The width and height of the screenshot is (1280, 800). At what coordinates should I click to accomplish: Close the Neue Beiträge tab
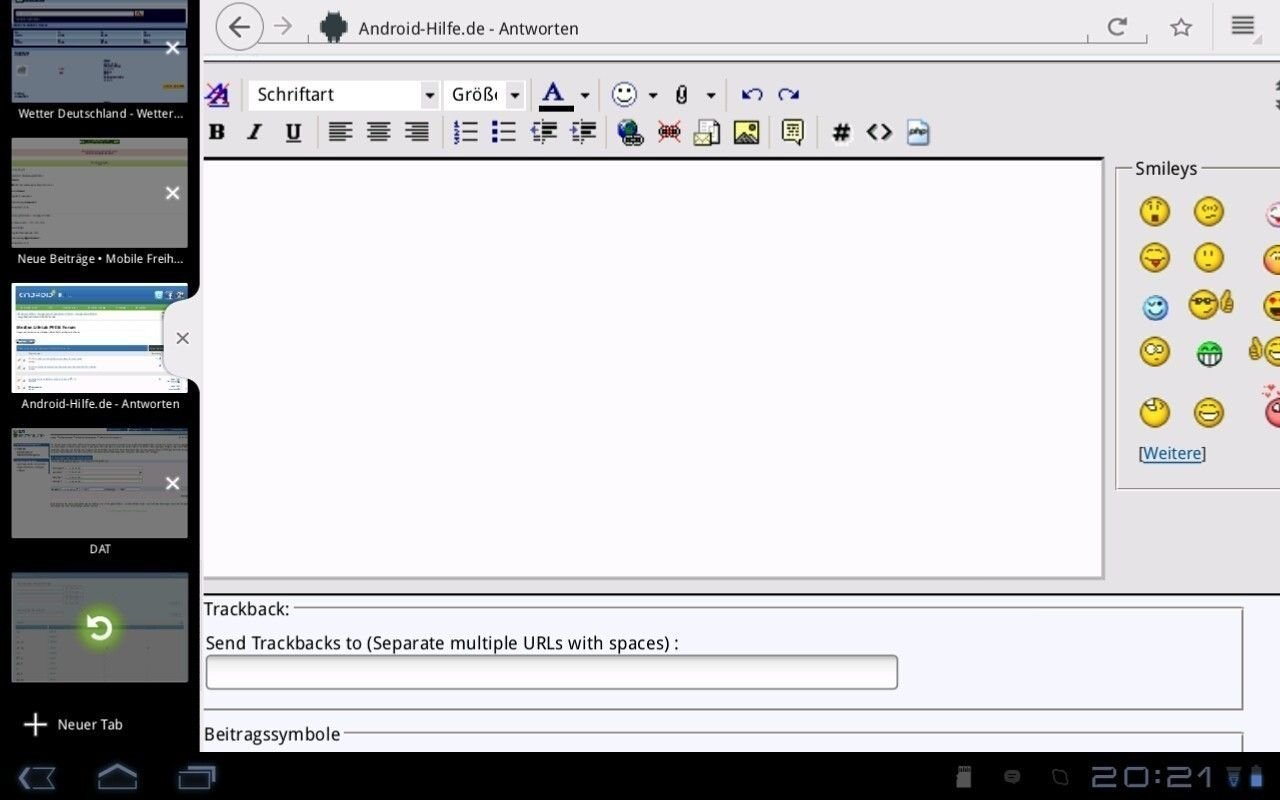tap(173, 193)
